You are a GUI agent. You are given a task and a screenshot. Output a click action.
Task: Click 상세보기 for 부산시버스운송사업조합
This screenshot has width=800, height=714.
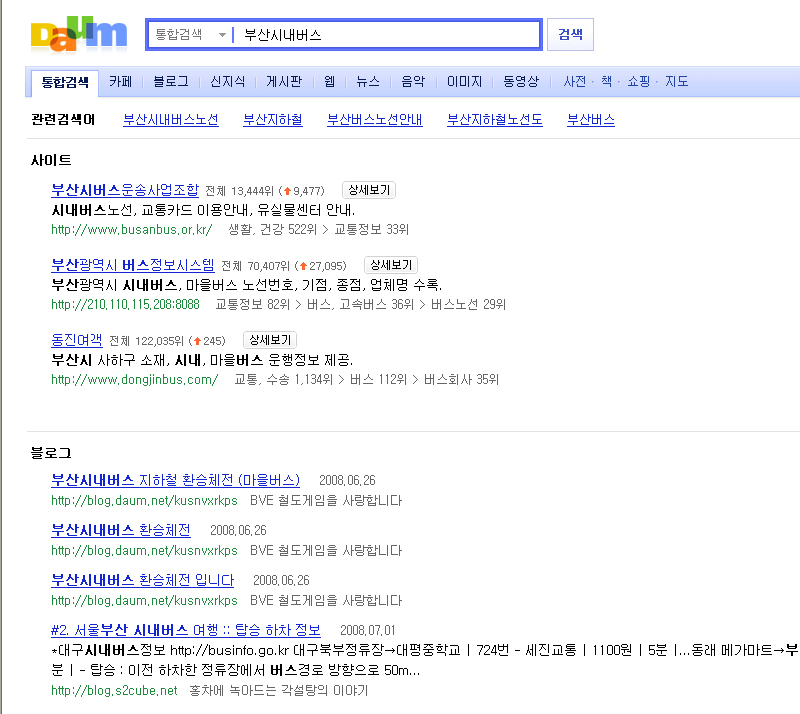coord(369,190)
